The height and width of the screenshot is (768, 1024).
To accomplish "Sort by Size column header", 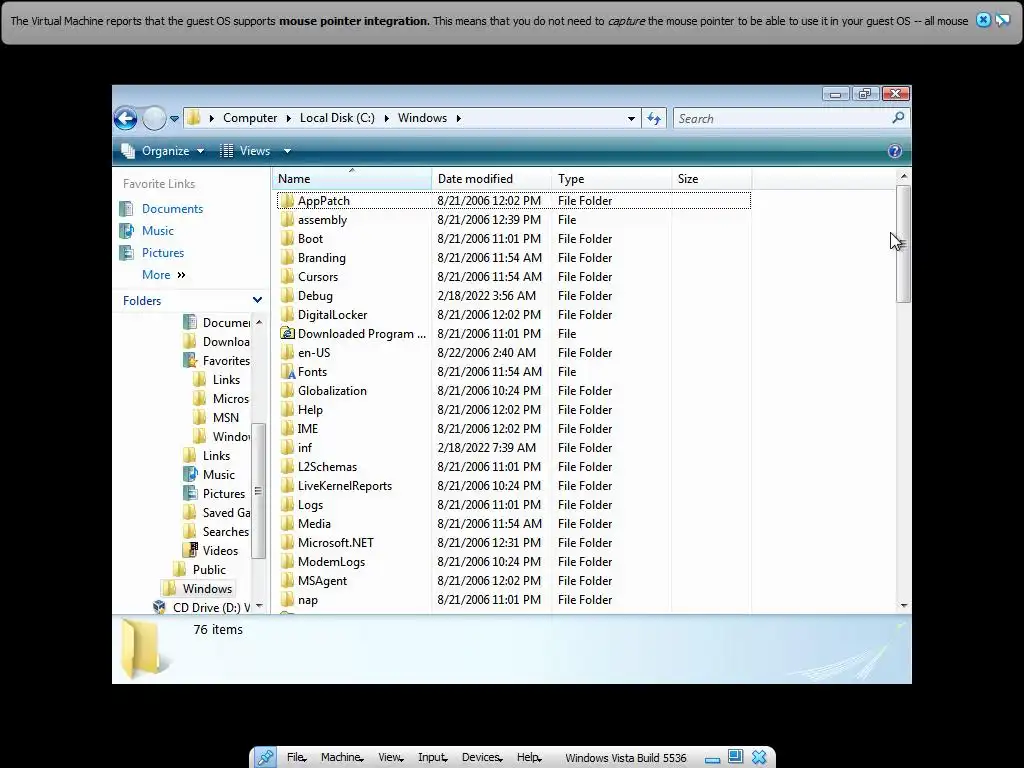I will 711,179.
